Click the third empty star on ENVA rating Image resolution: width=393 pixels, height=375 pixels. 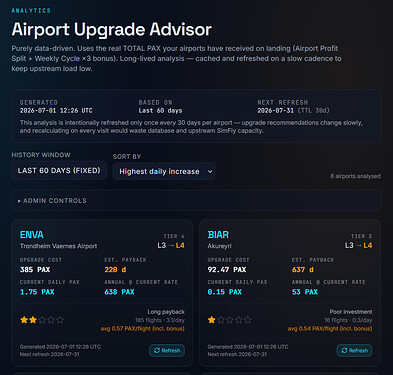(x=42, y=320)
